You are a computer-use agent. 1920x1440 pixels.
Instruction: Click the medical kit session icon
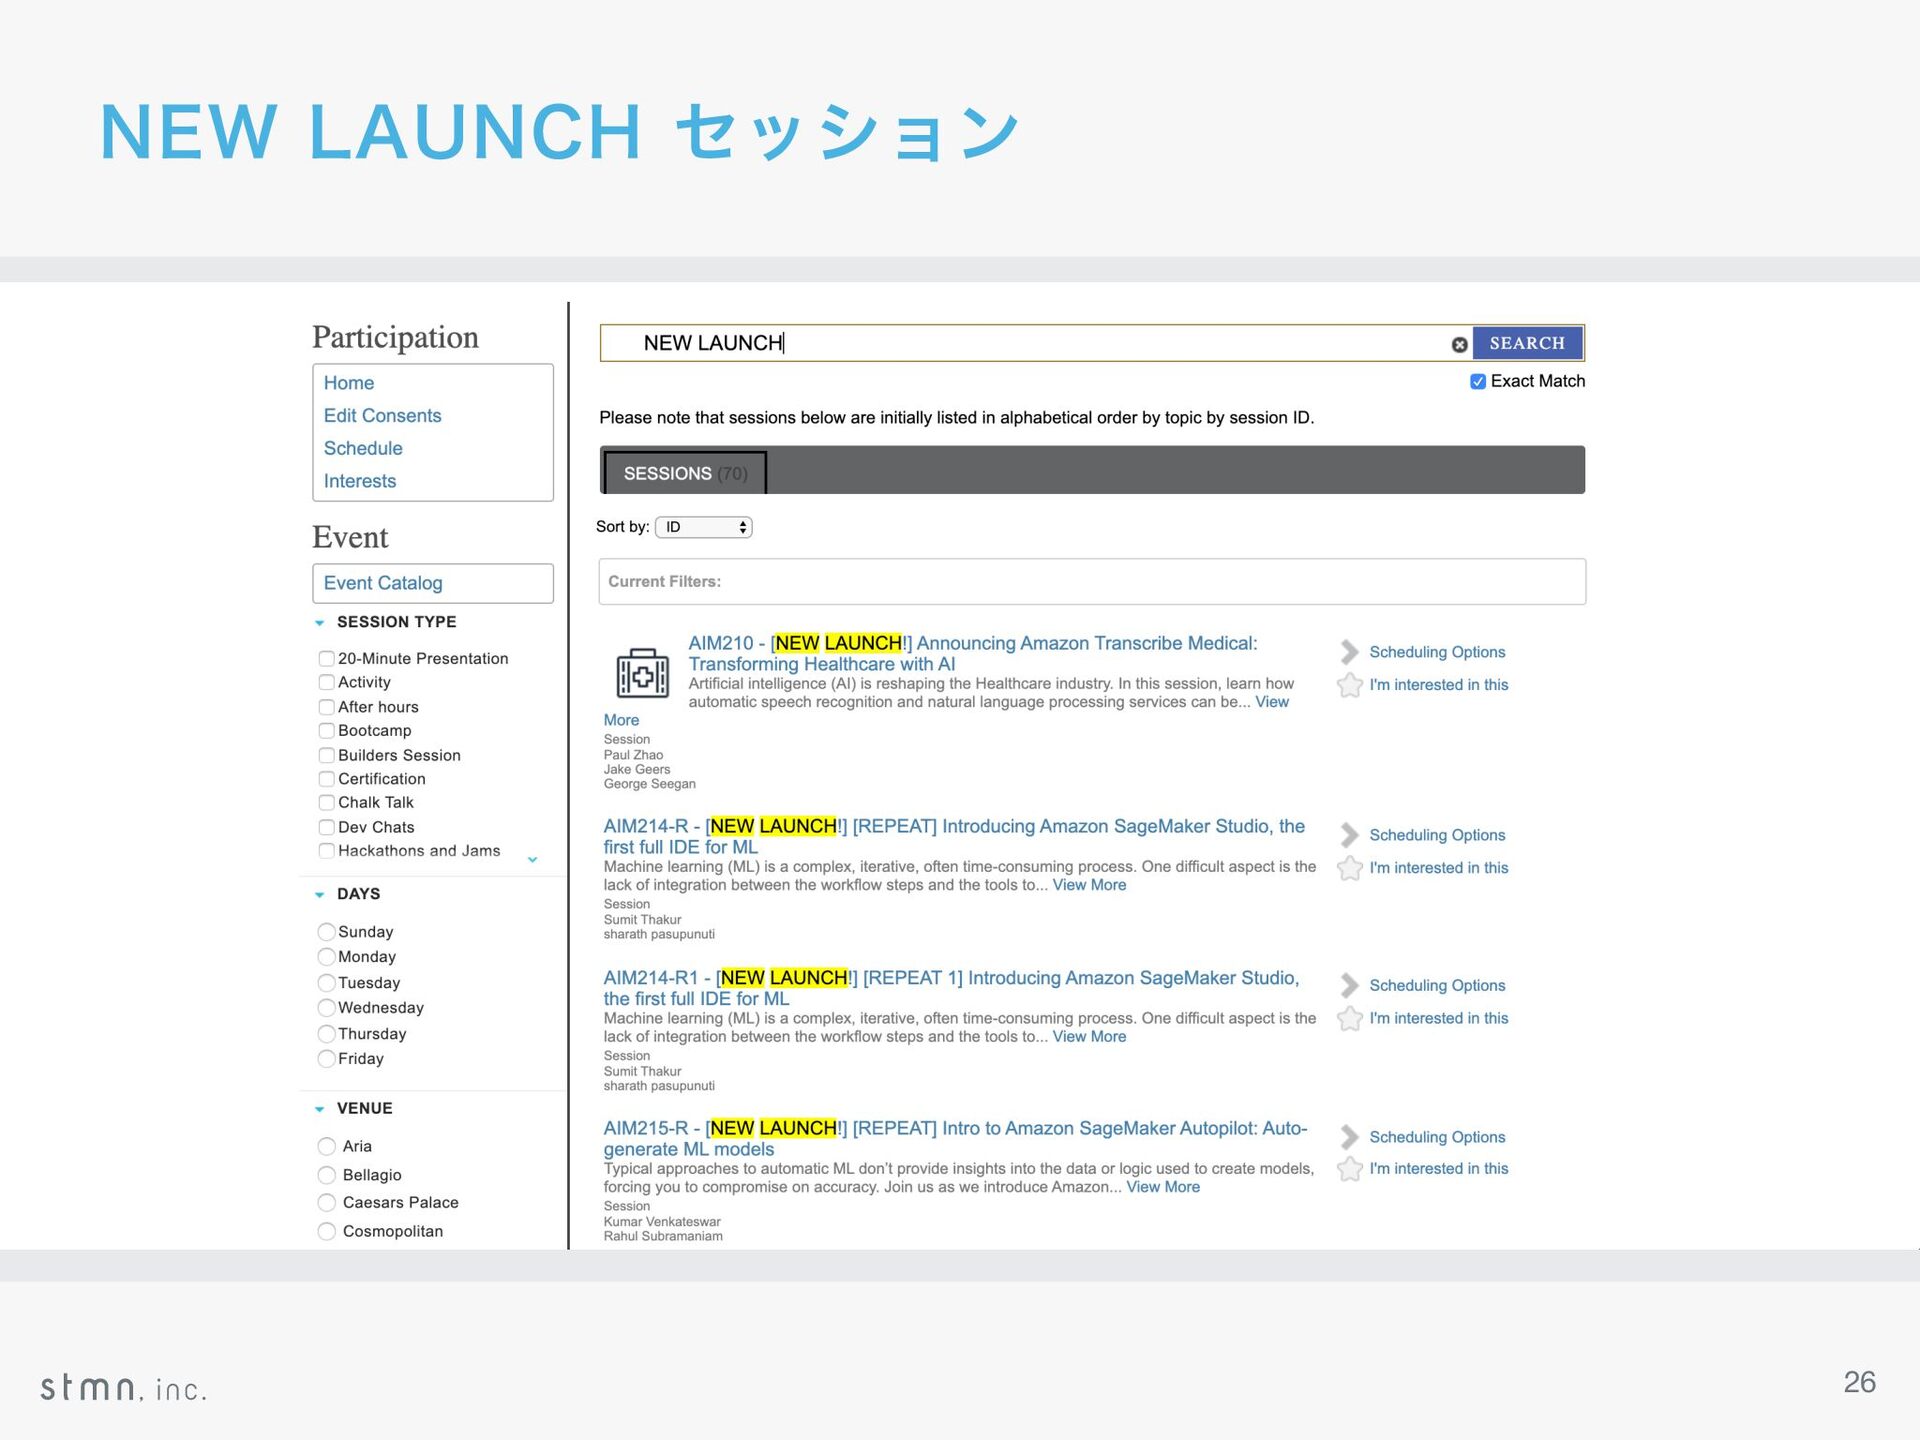(642, 673)
